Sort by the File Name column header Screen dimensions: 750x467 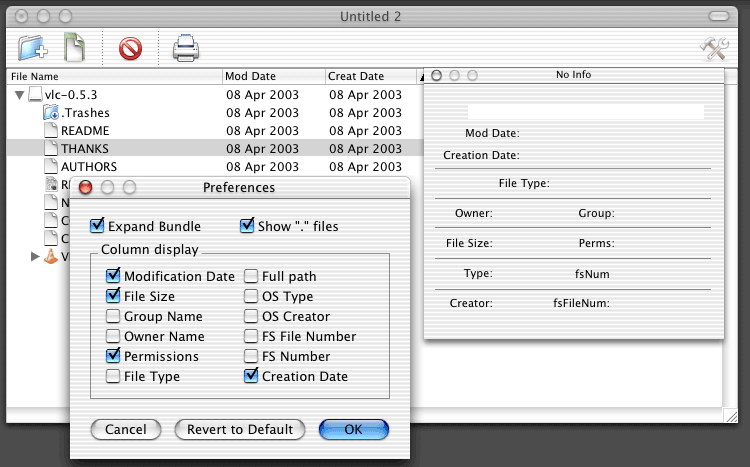click(x=113, y=76)
